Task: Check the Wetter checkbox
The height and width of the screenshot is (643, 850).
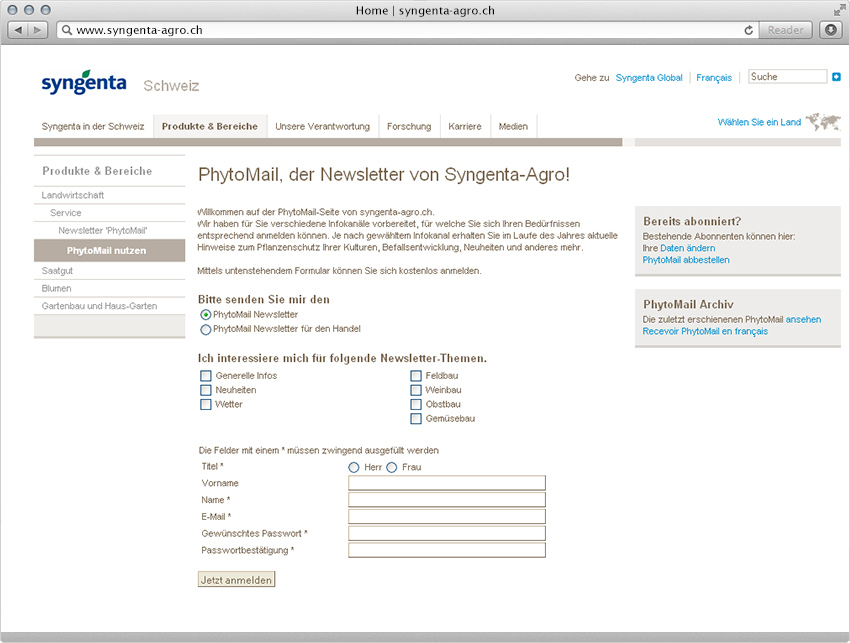Action: pyautogui.click(x=205, y=404)
